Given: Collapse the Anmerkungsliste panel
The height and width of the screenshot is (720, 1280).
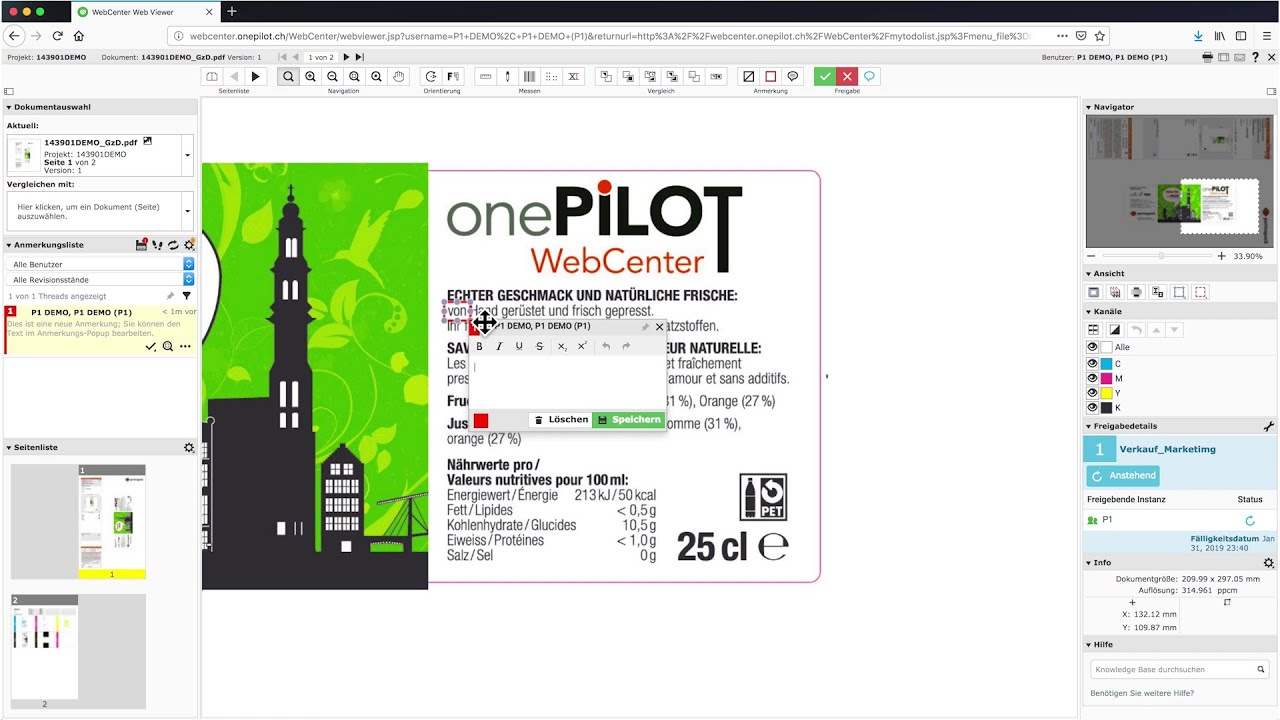Looking at the screenshot, I should (x=9, y=245).
